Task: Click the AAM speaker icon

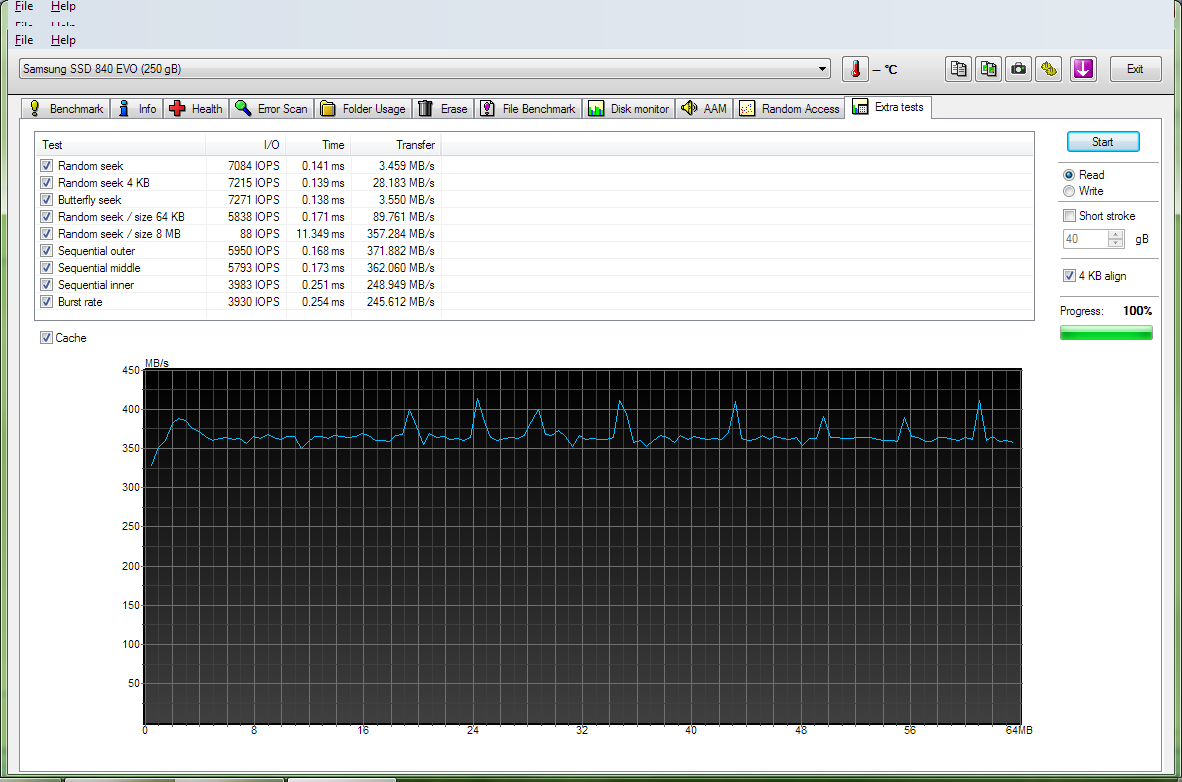Action: tap(689, 109)
